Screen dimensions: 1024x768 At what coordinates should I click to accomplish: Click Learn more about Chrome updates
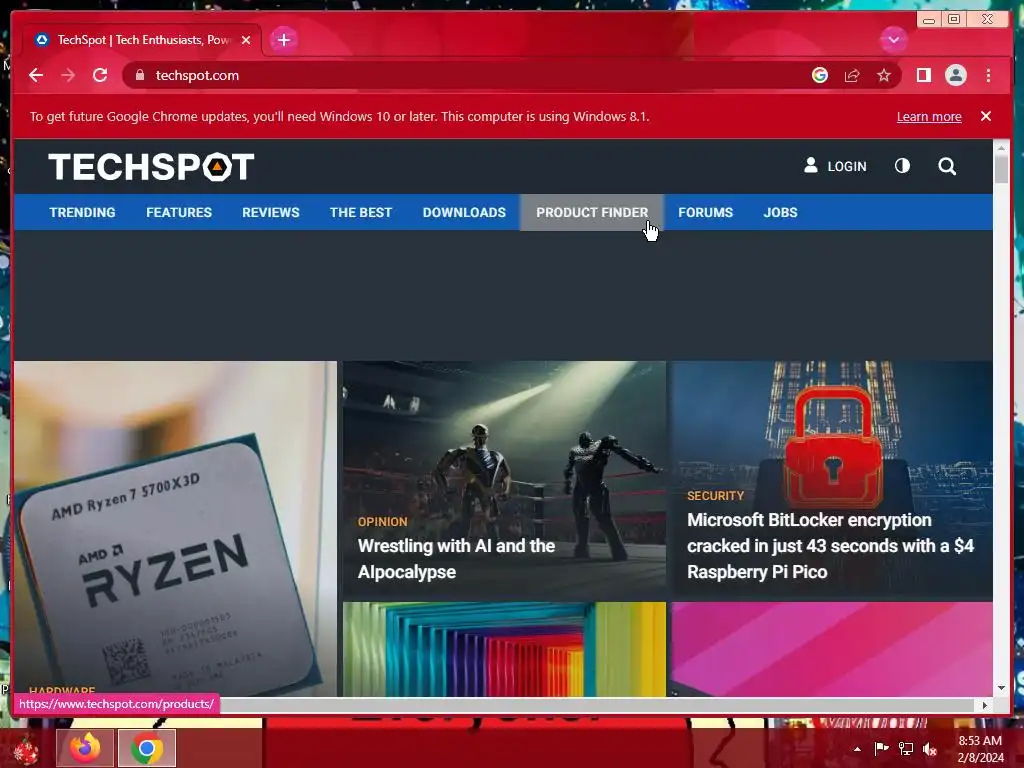click(929, 116)
